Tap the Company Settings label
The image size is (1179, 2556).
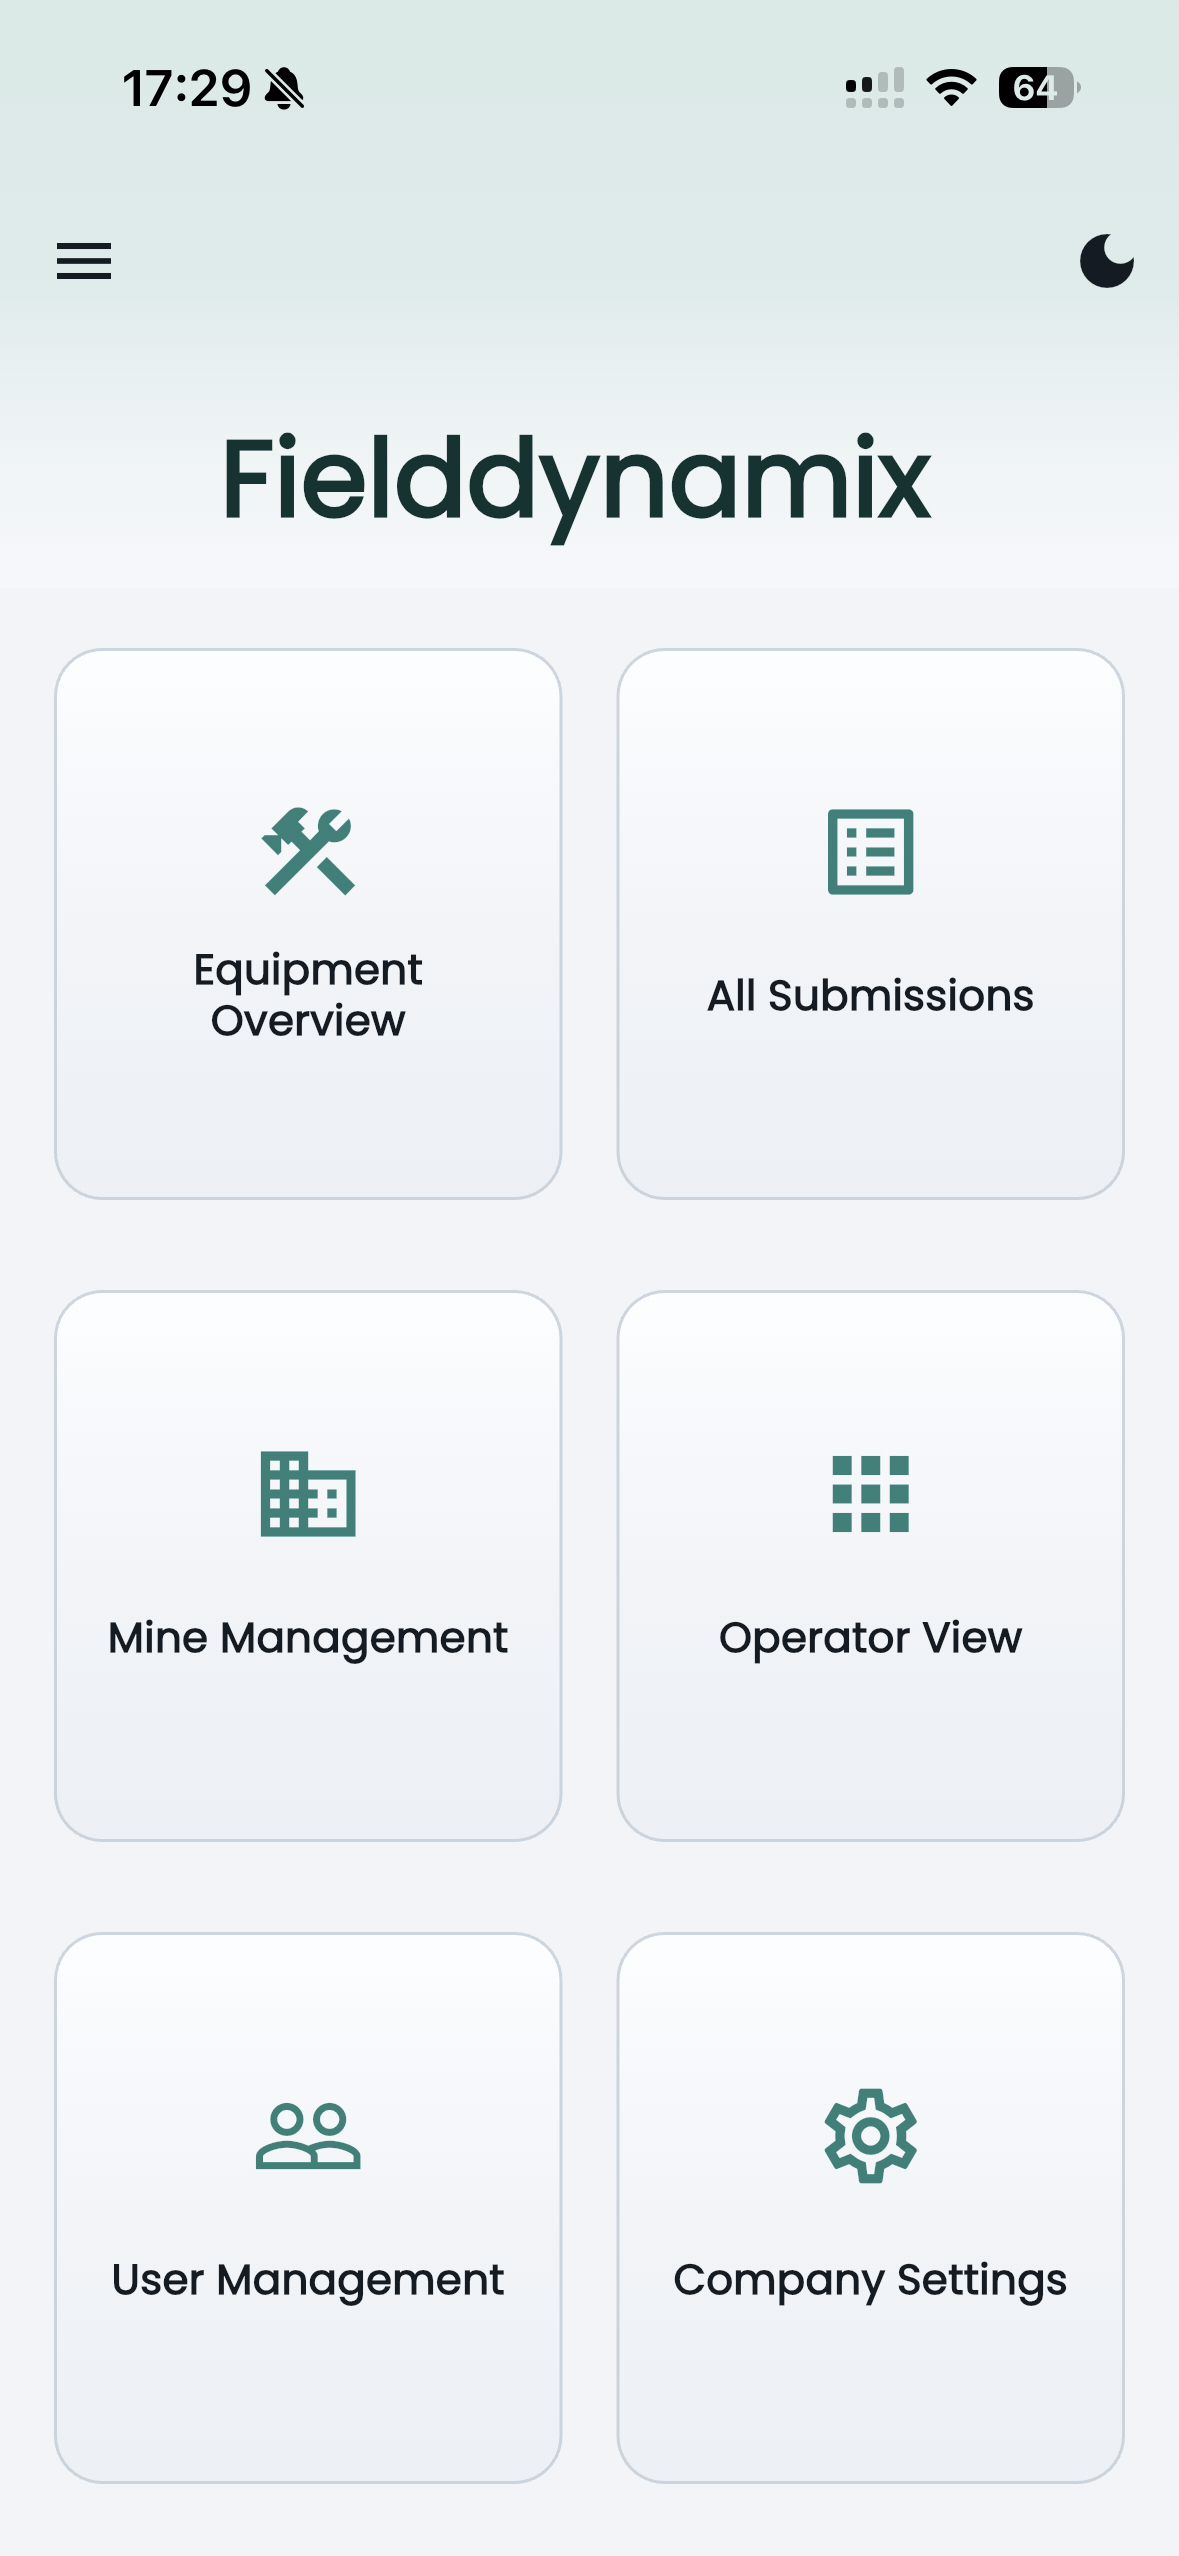click(870, 2280)
